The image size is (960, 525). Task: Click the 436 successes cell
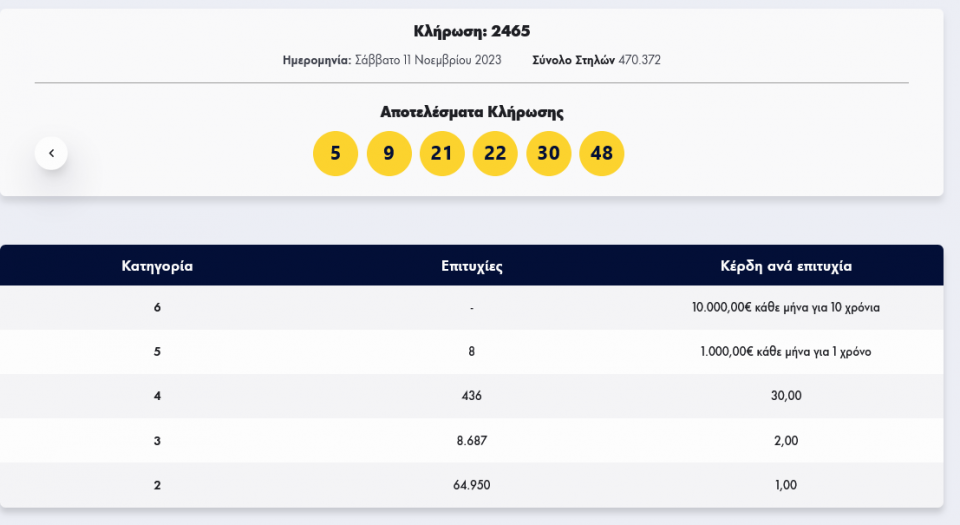(x=471, y=396)
